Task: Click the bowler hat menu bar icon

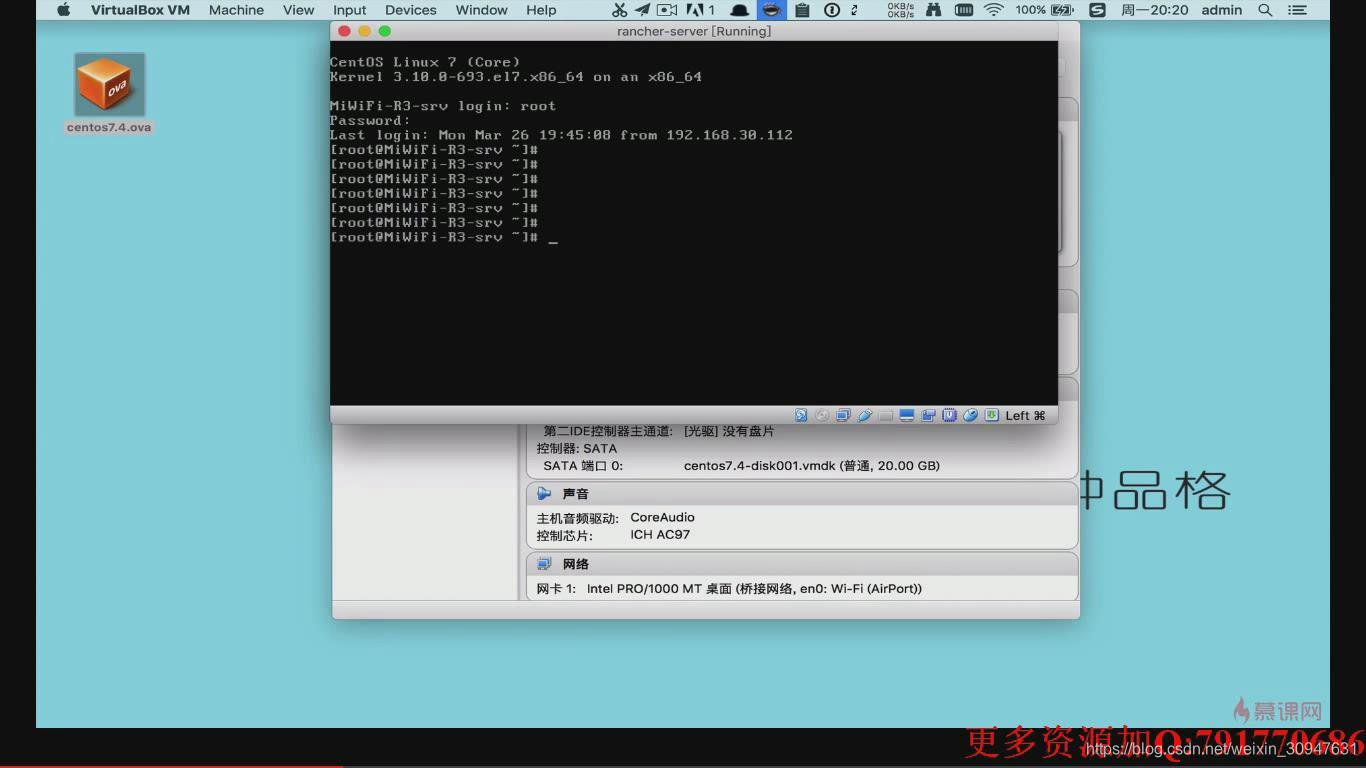Action: (x=739, y=10)
